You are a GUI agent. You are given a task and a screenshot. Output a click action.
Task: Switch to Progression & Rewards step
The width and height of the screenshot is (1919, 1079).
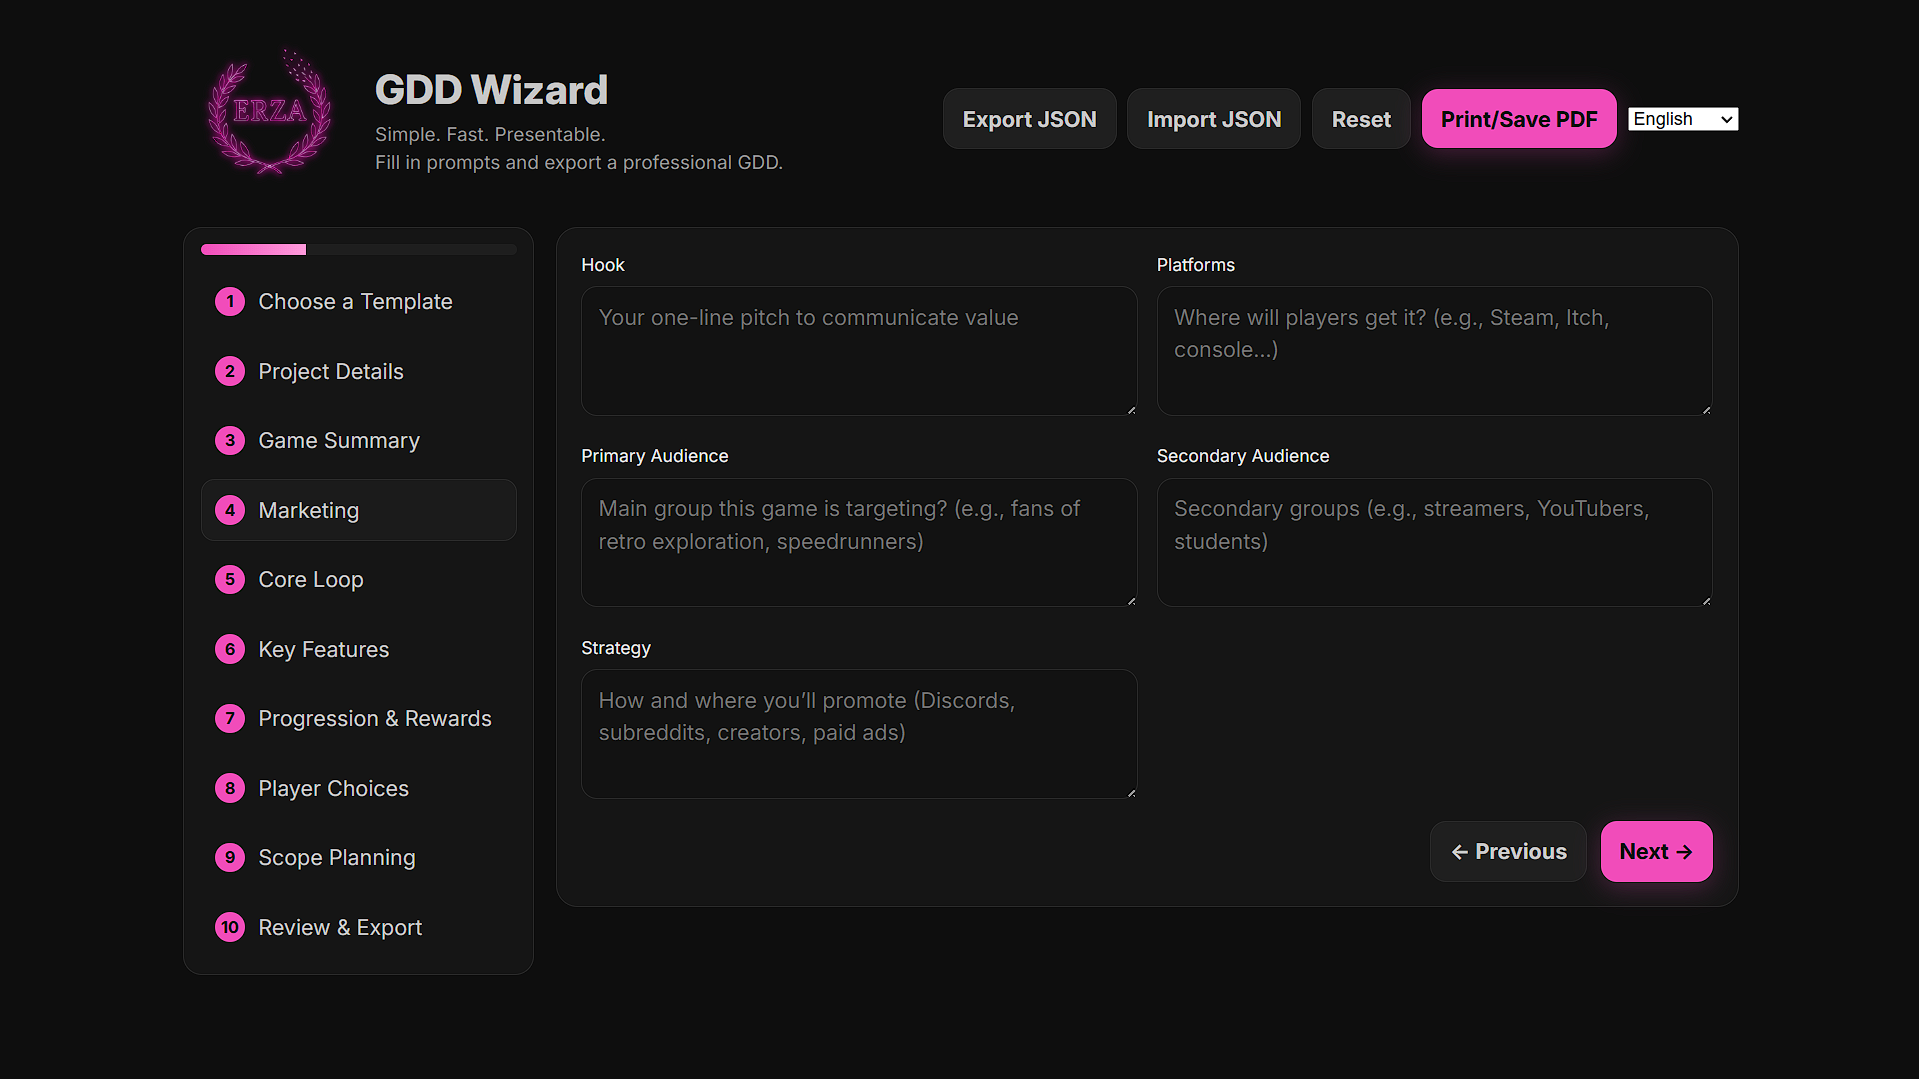(x=375, y=719)
